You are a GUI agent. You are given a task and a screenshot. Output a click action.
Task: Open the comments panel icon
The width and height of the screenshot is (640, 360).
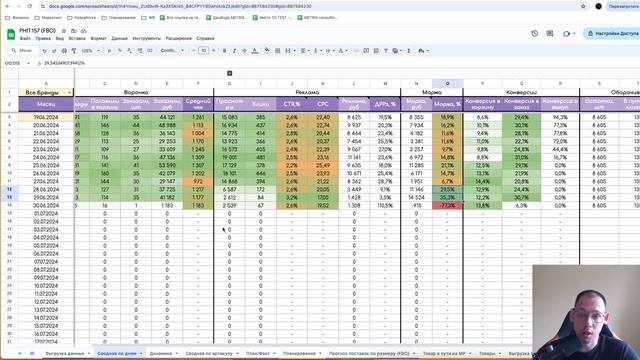tap(550, 33)
